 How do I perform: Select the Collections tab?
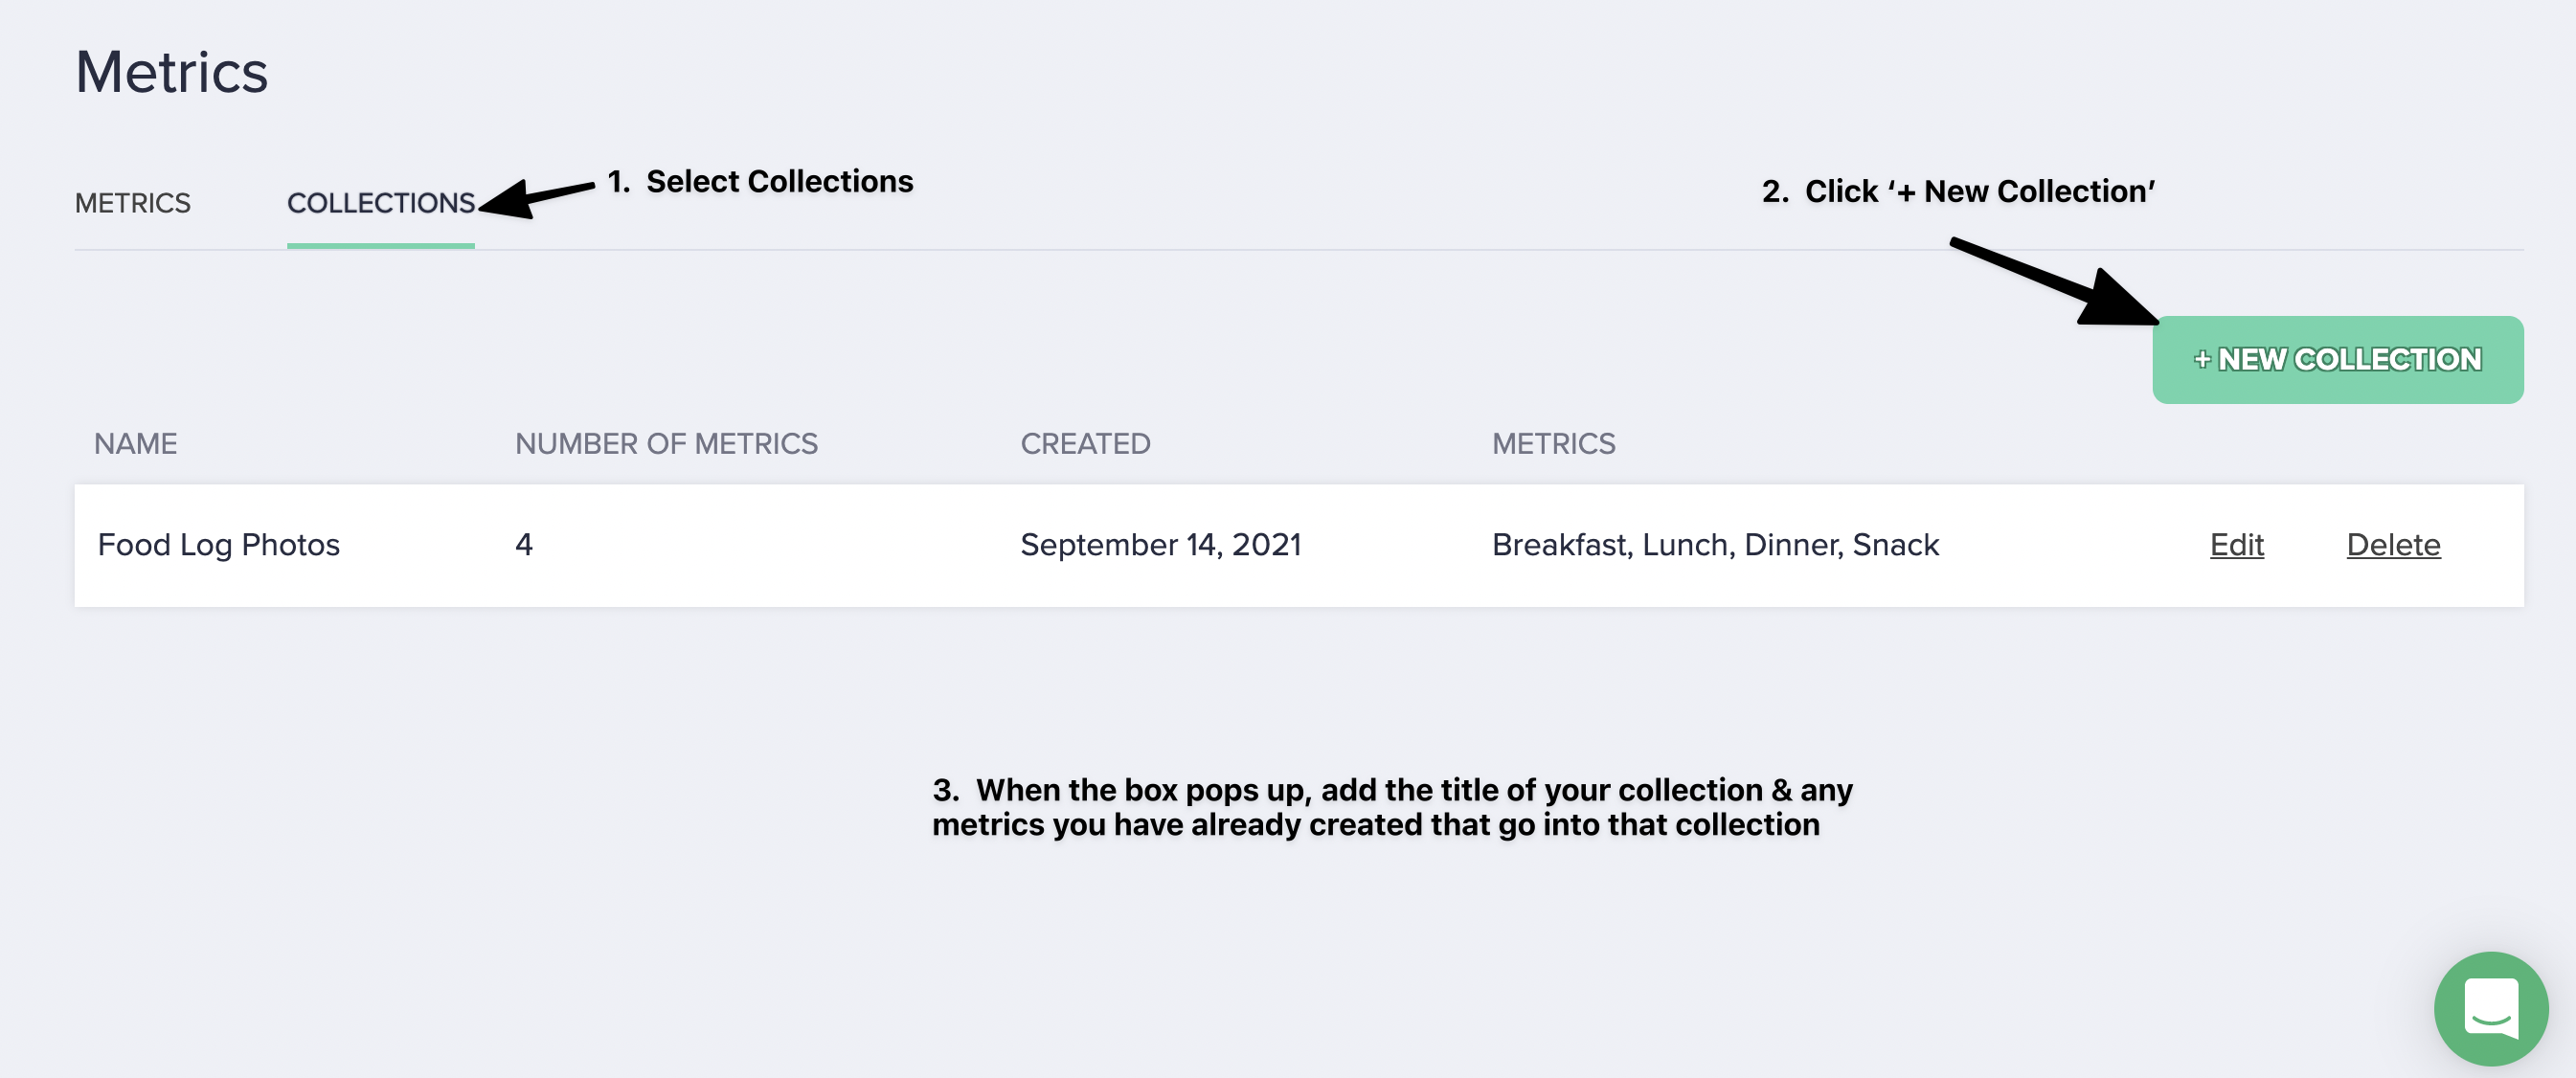[x=380, y=203]
